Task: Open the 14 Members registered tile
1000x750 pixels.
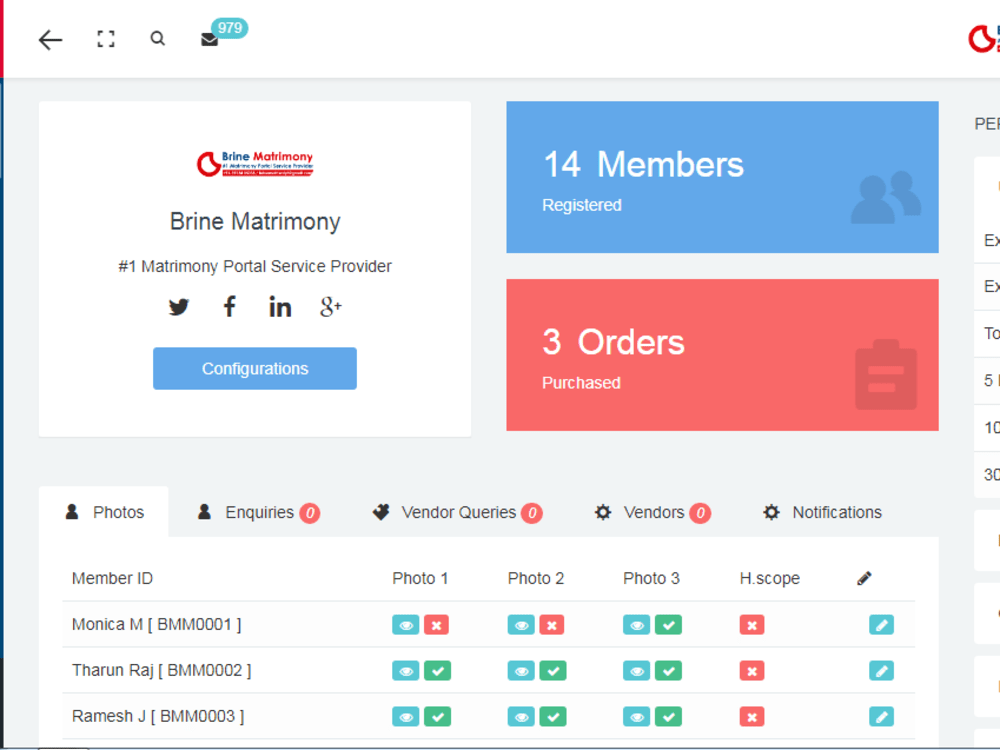Action: point(722,177)
